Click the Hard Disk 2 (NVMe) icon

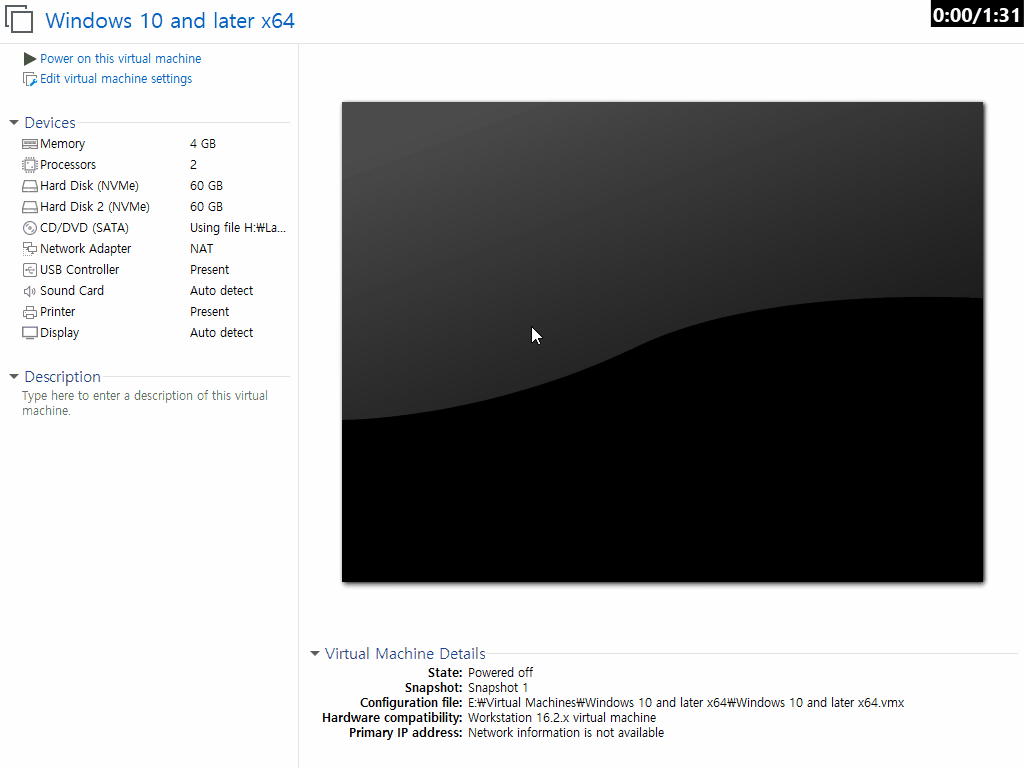click(29, 207)
